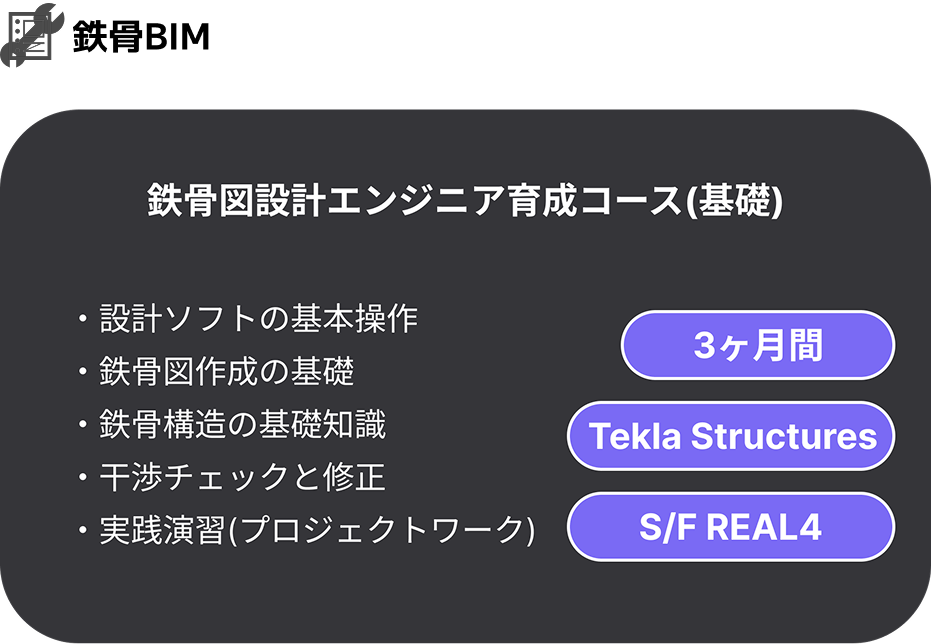932x644 pixels.
Task: Click the bullet before 干渉チェックと修正
Action: click(83, 477)
